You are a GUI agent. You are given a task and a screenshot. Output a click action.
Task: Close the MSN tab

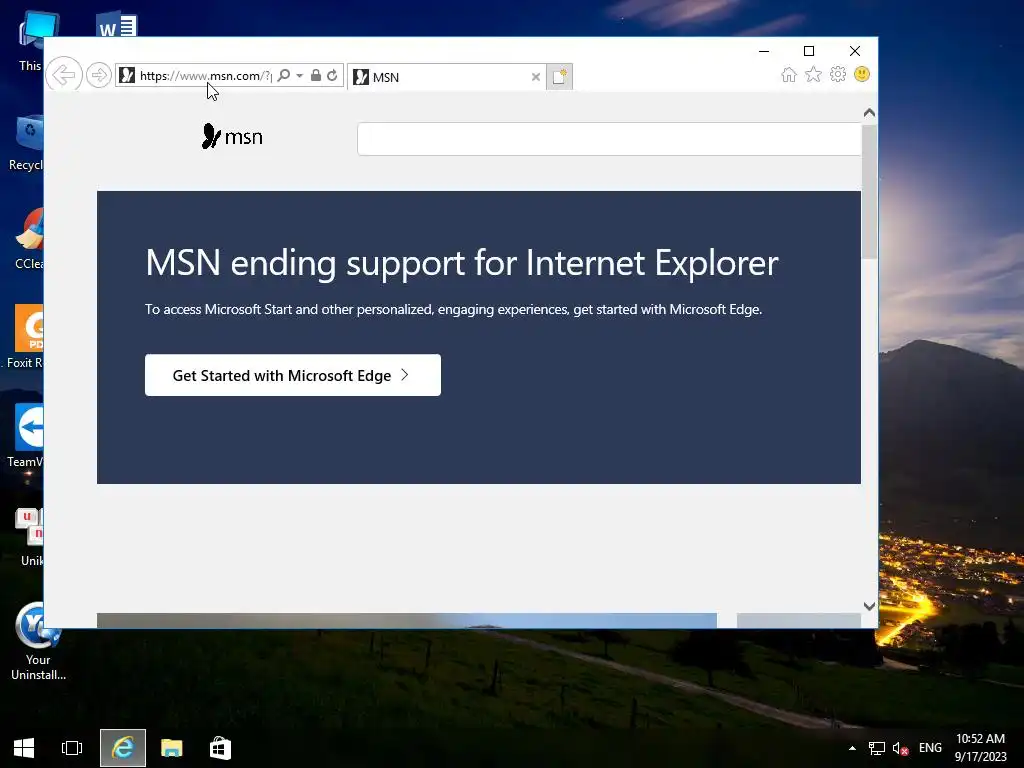pos(536,77)
